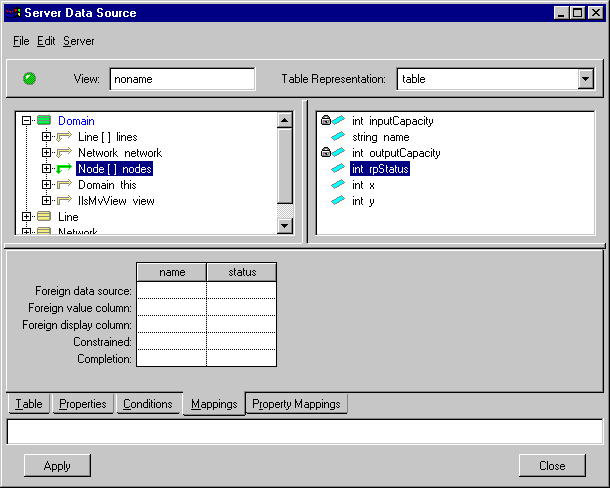Click the arrow icon beside Line [ ] lines
The width and height of the screenshot is (610, 488).
65,137
